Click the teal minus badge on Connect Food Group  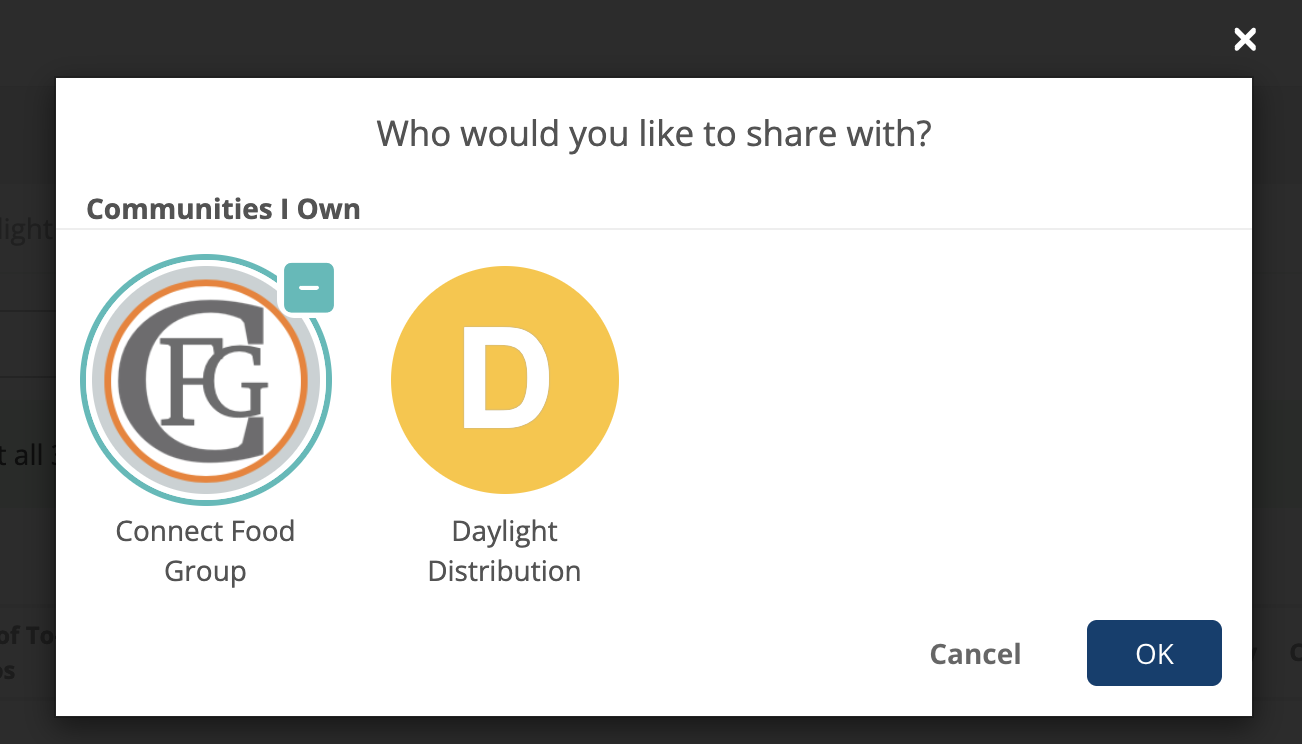tap(309, 288)
